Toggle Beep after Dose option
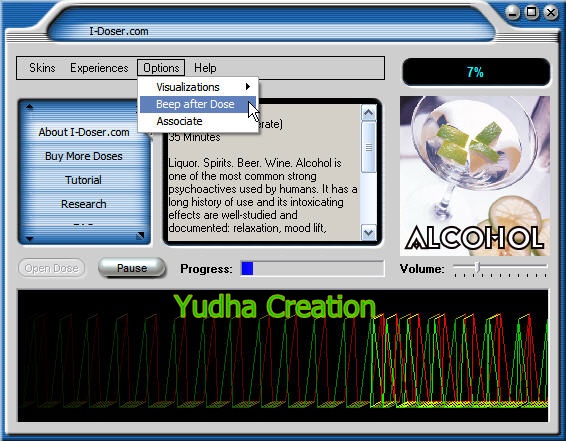Image resolution: width=566 pixels, height=441 pixels. tap(198, 104)
